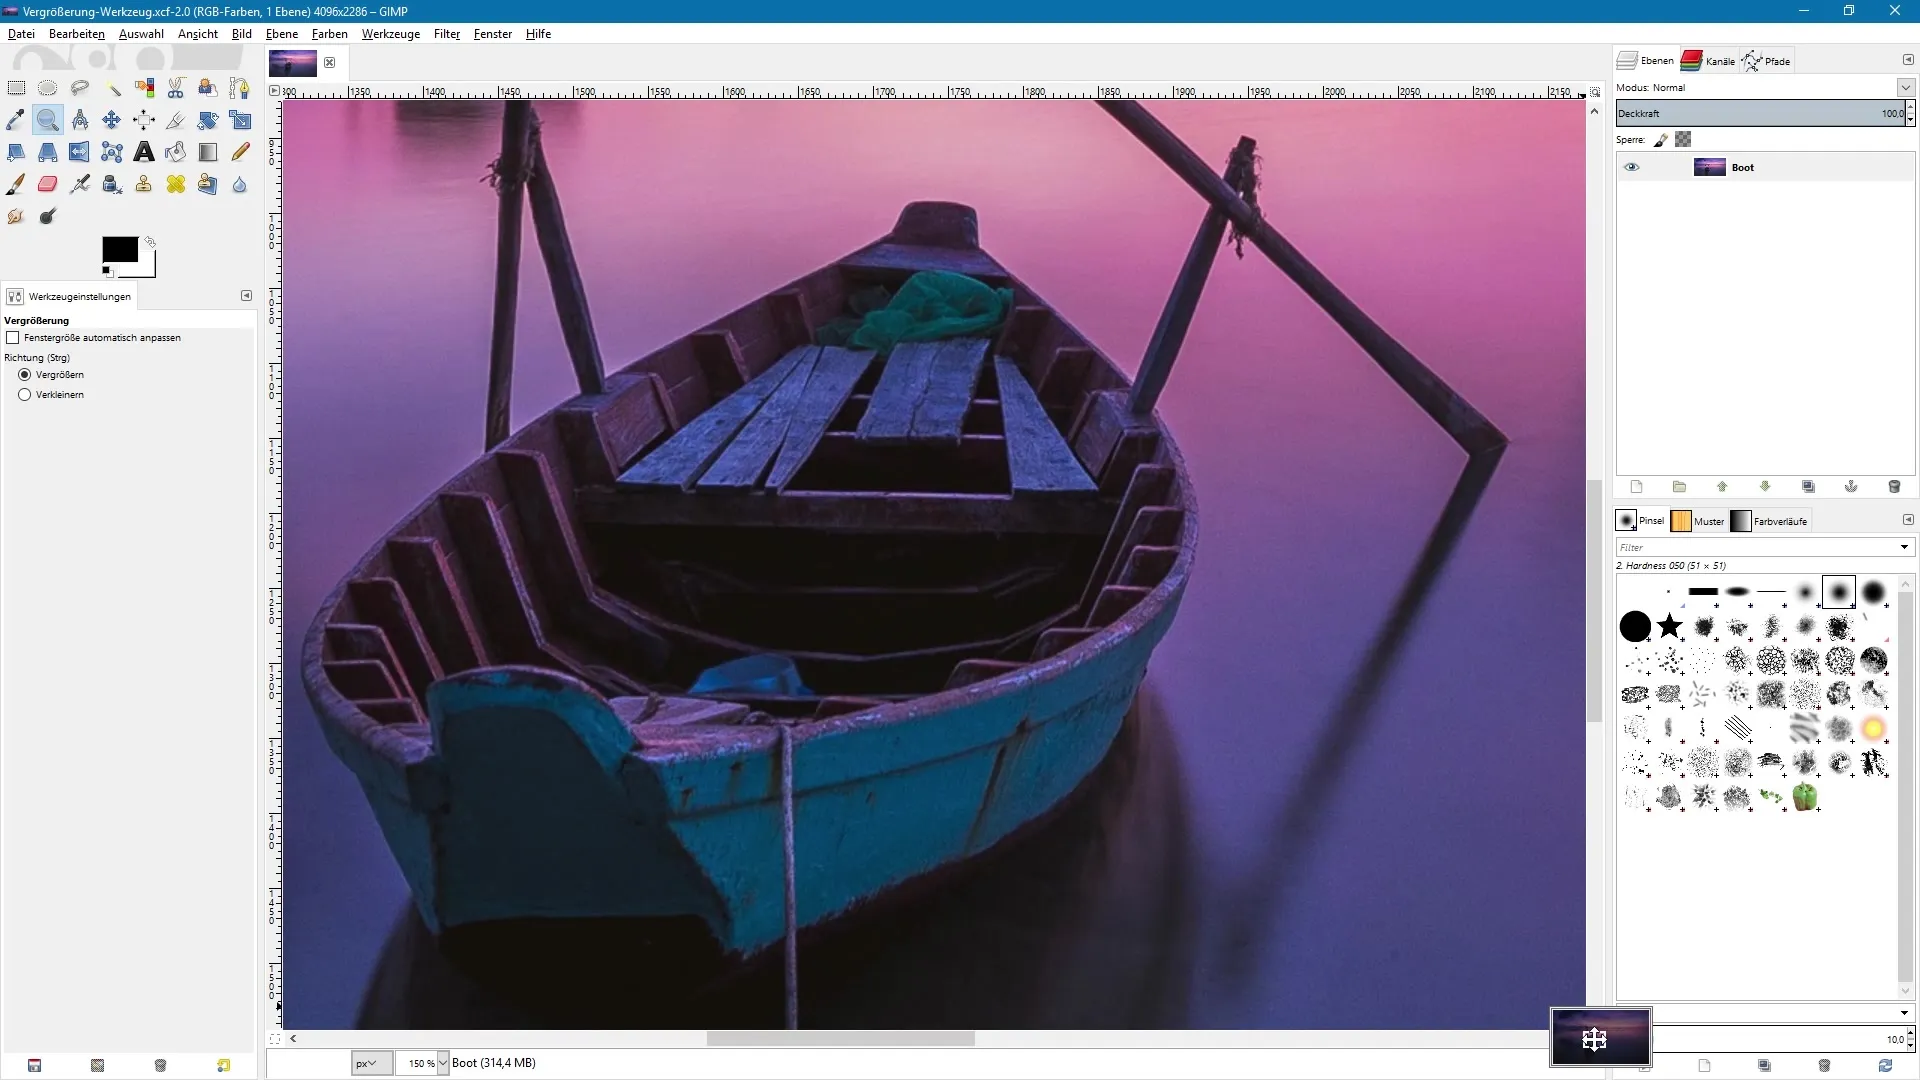The image size is (1920, 1080).
Task: Choose the Vergrößern radio option
Action: click(25, 375)
